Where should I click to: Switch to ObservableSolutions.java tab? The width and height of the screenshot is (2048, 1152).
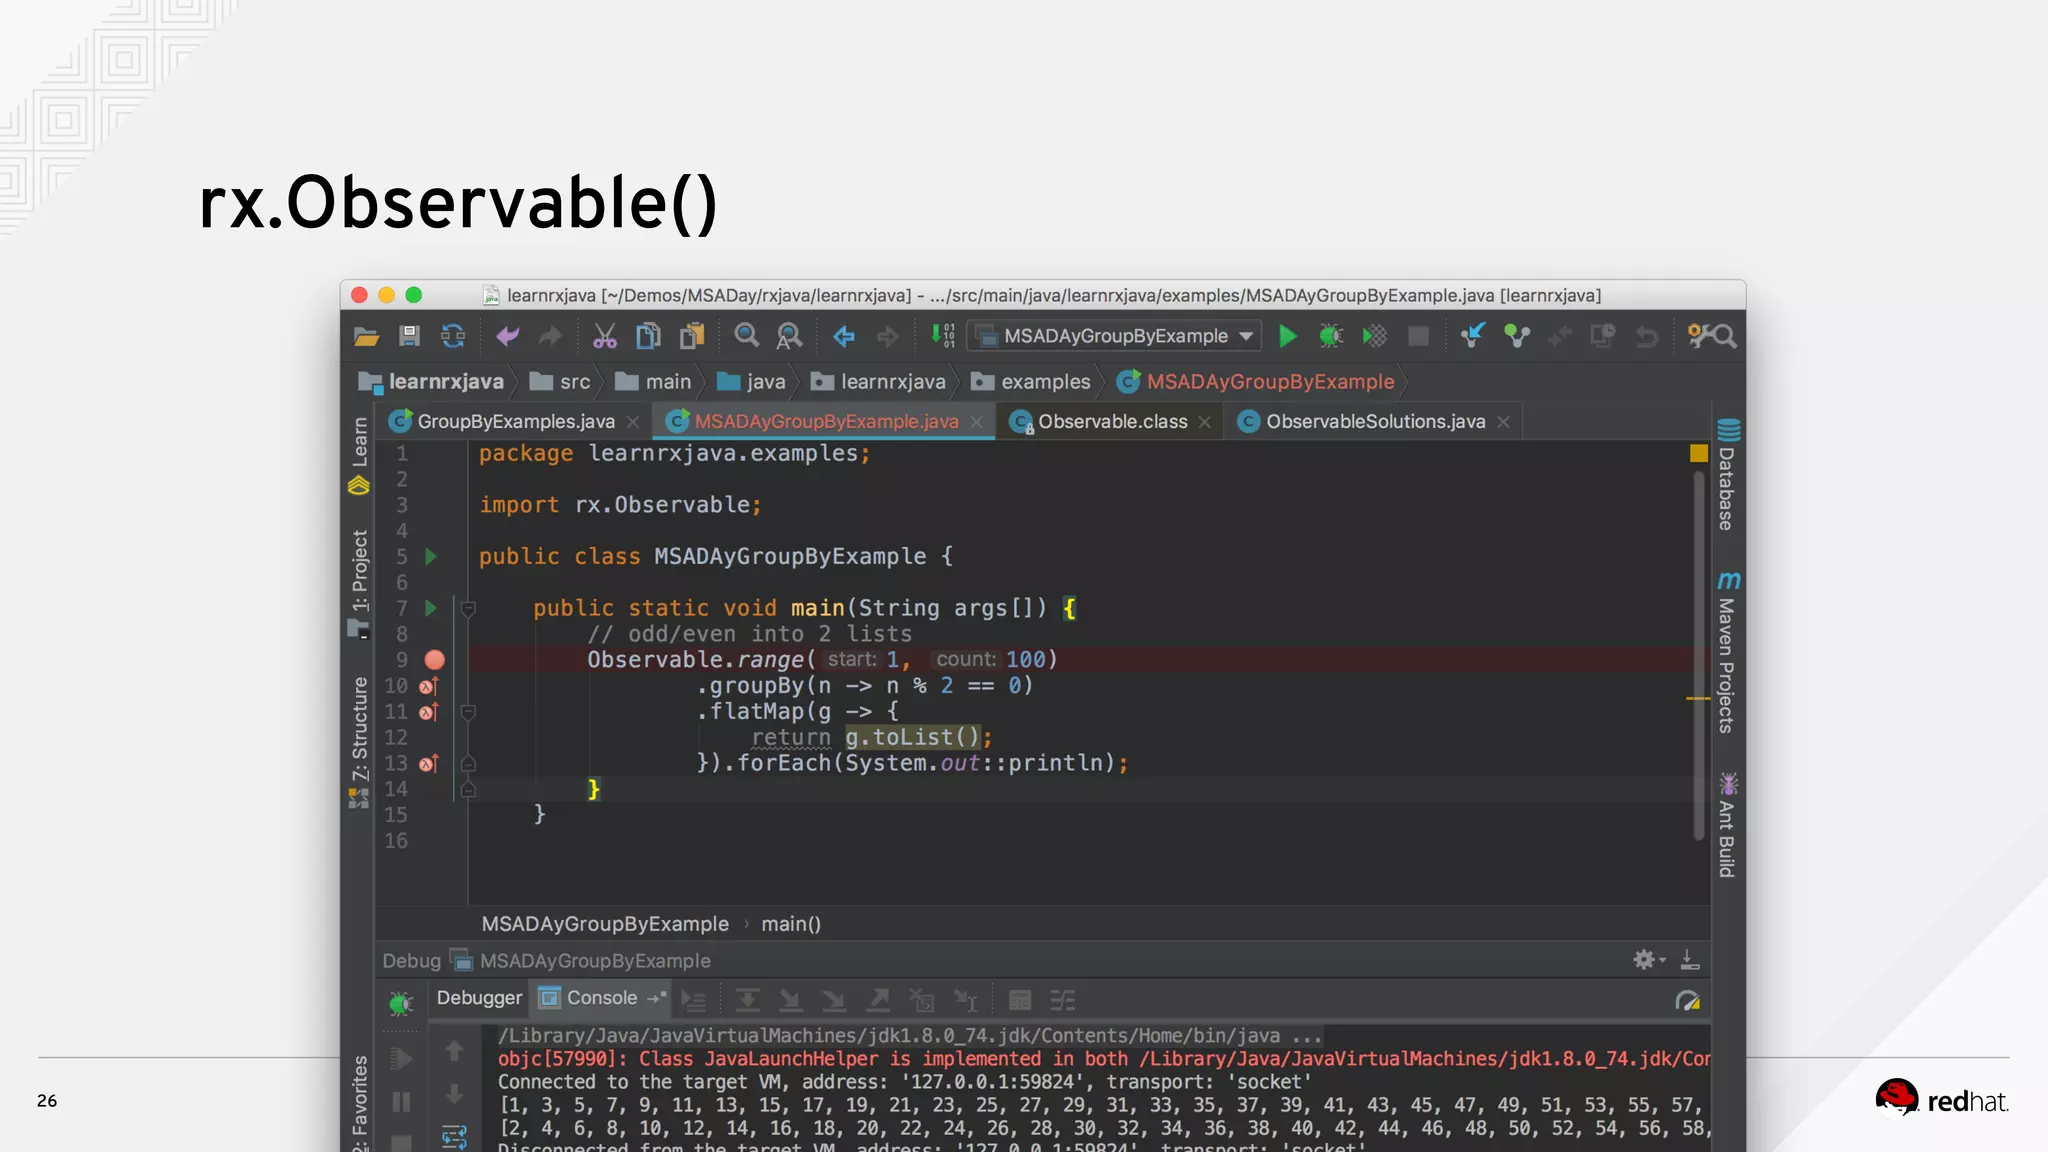pos(1375,422)
